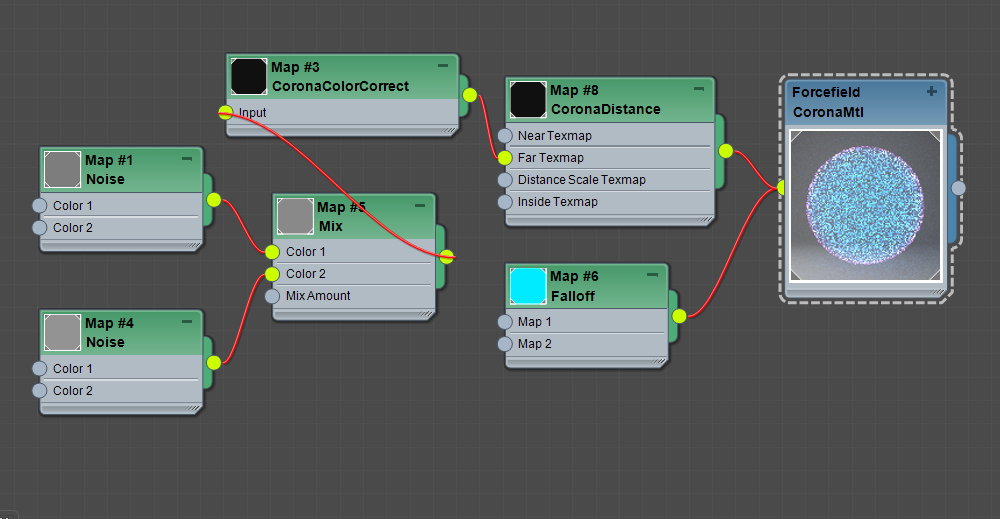This screenshot has height=519, width=1000.
Task: Select the Map #3 CoronaColorCorrect title
Action: 340,77
